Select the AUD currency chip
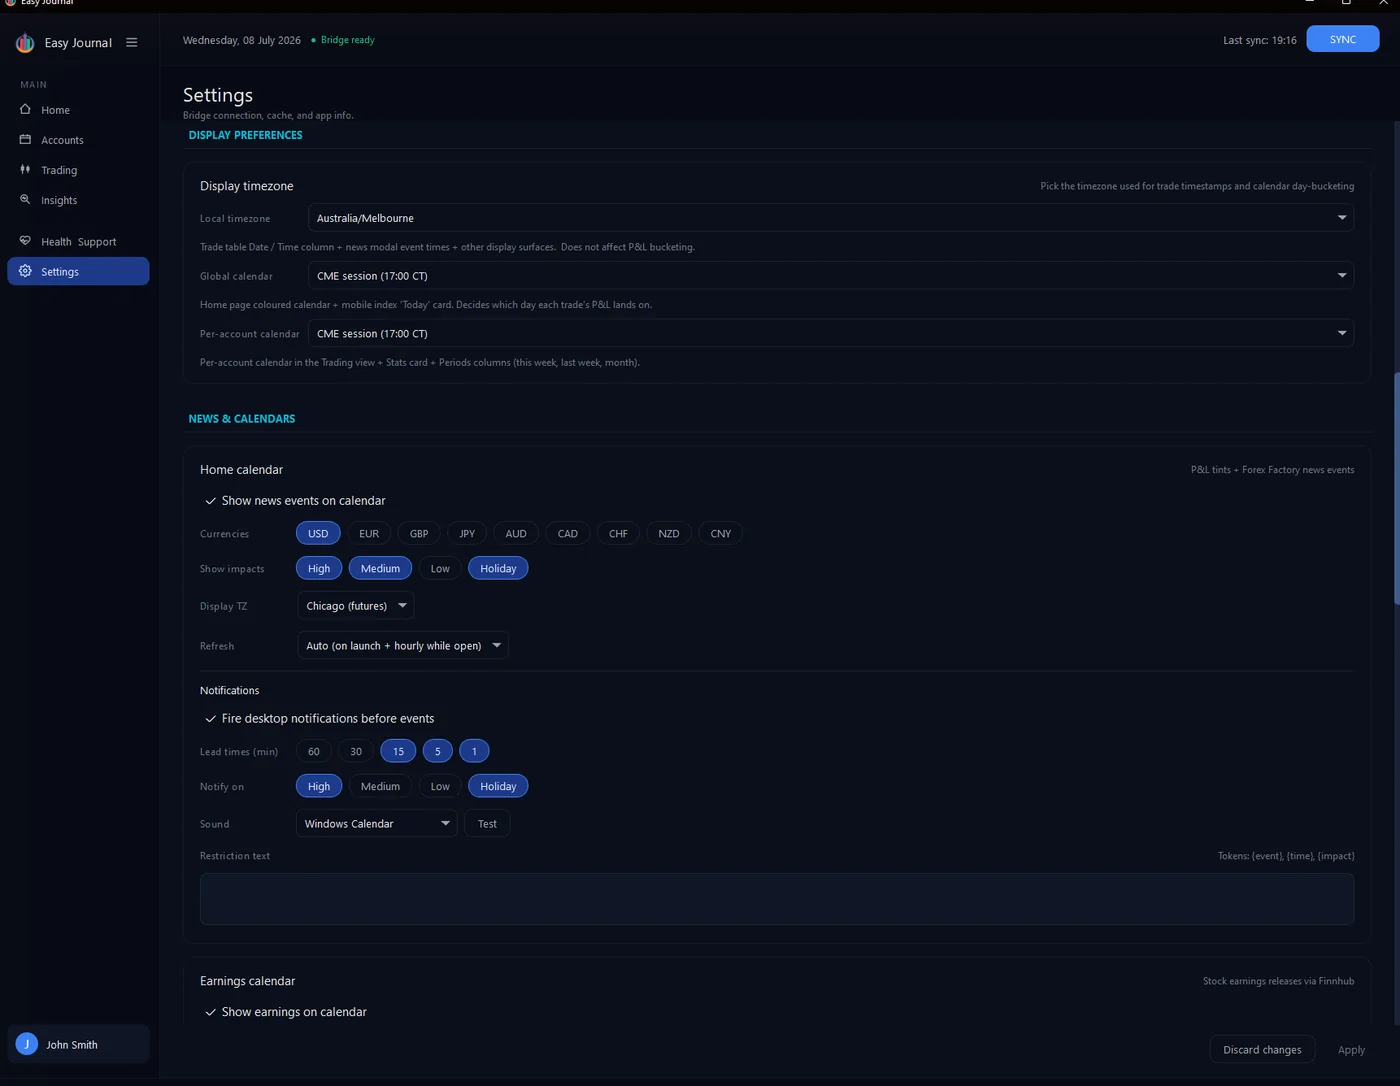 (x=516, y=533)
